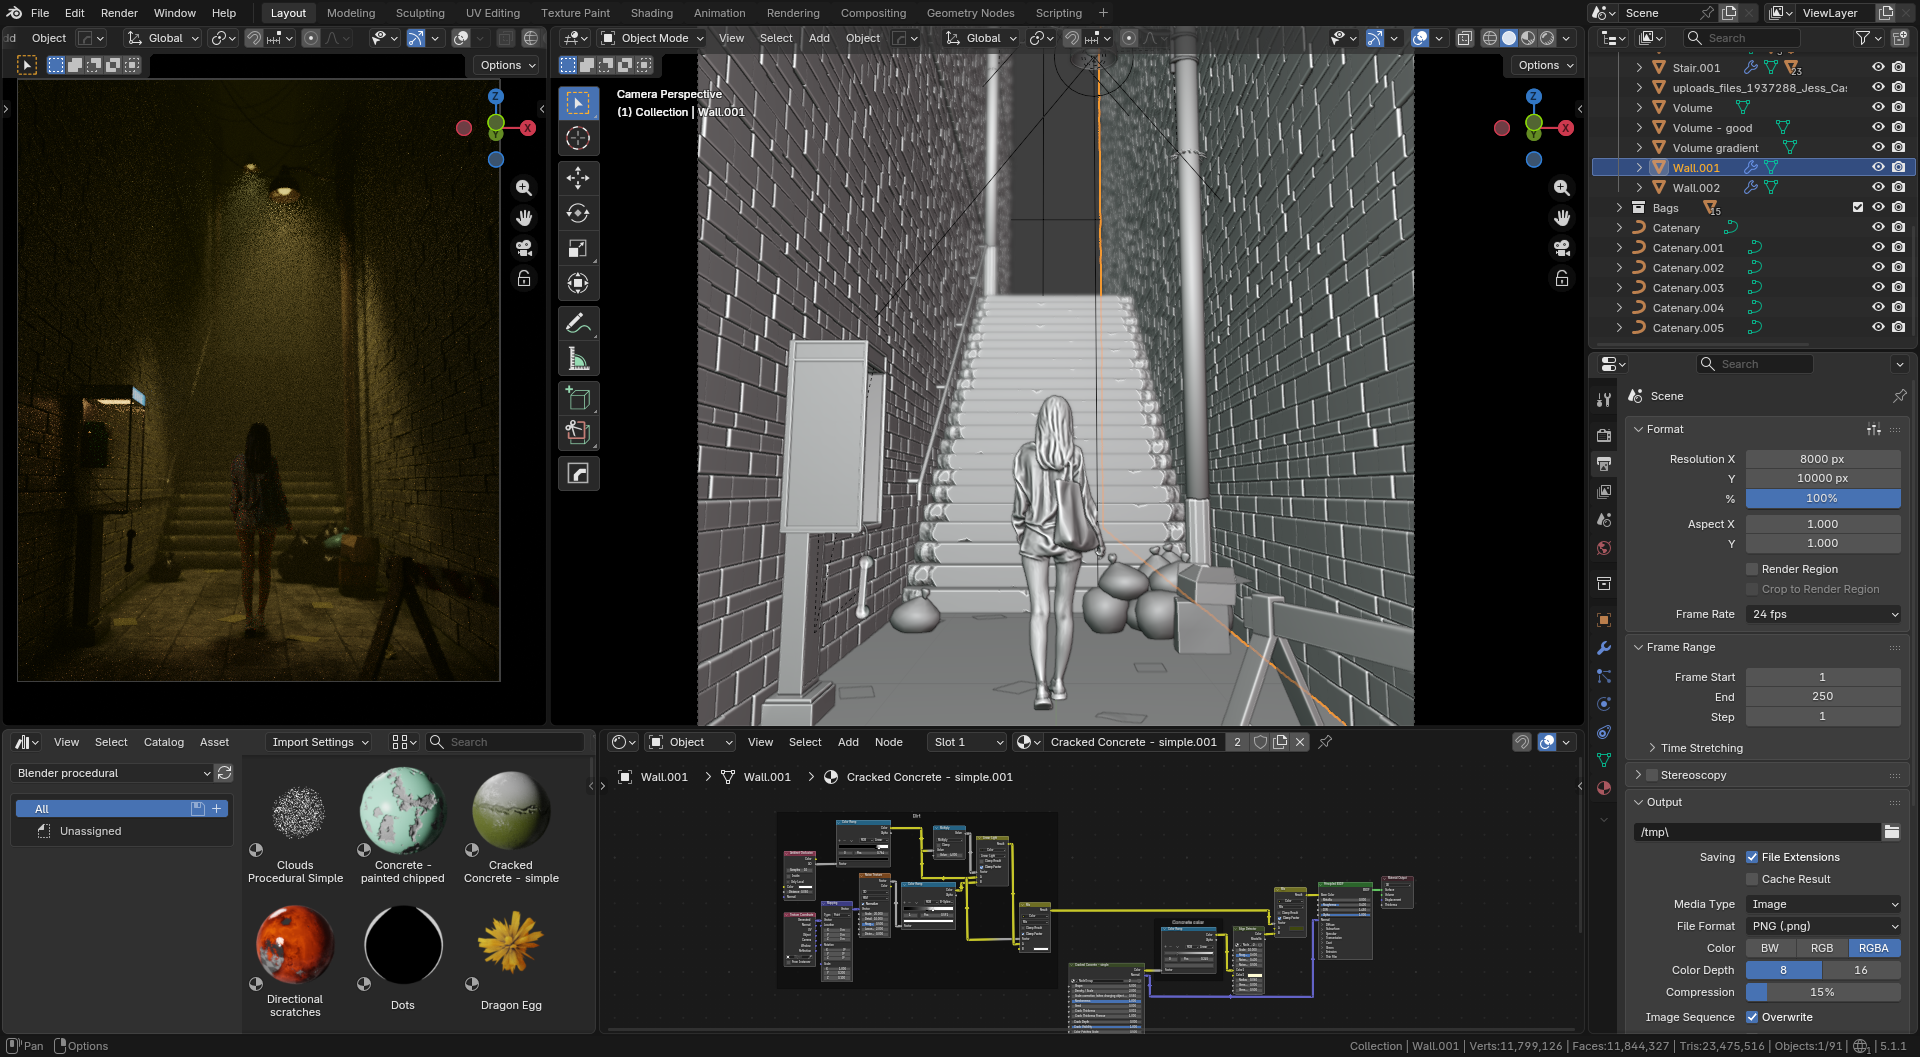Viewport: 1920px width, 1057px height.
Task: Select the Scale tool
Action: (x=578, y=248)
